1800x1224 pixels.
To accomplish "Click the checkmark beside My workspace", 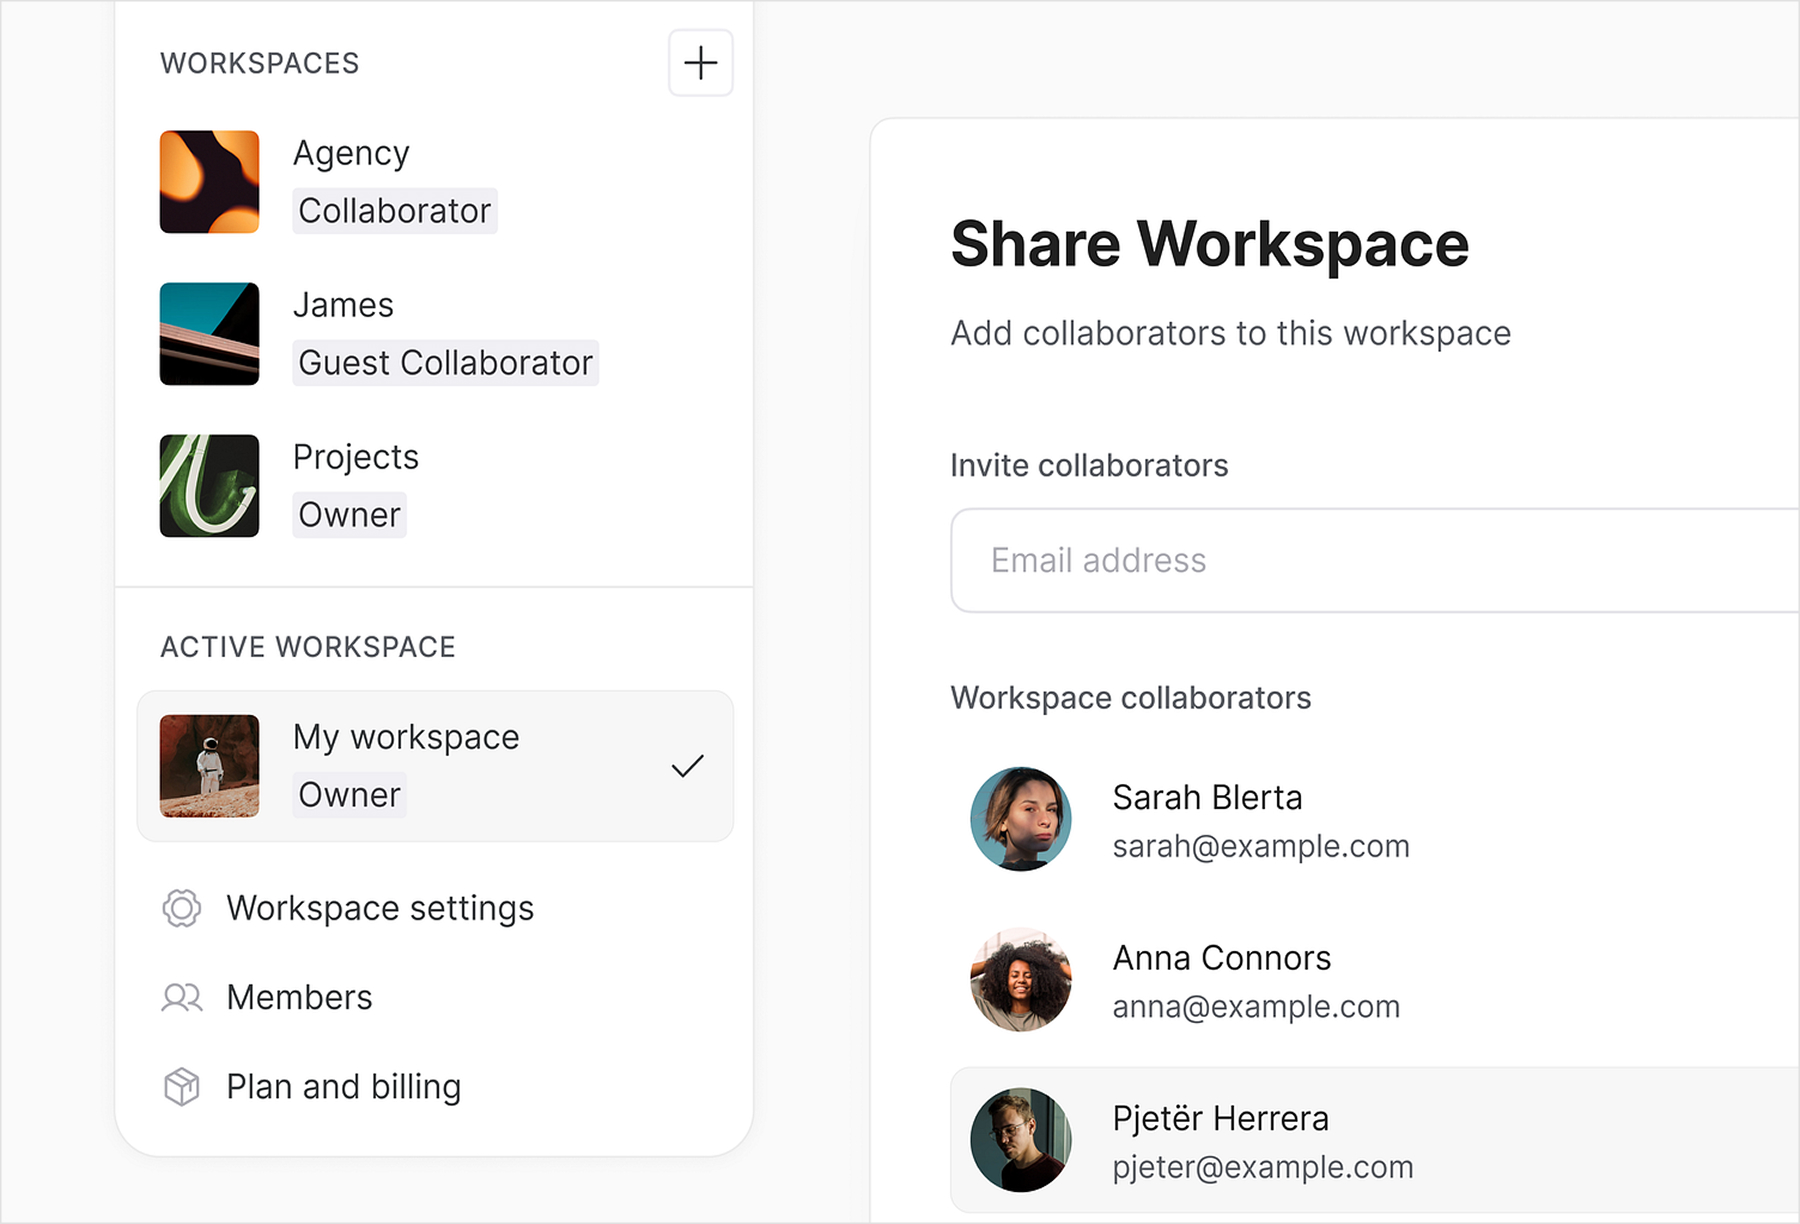I will (x=687, y=766).
